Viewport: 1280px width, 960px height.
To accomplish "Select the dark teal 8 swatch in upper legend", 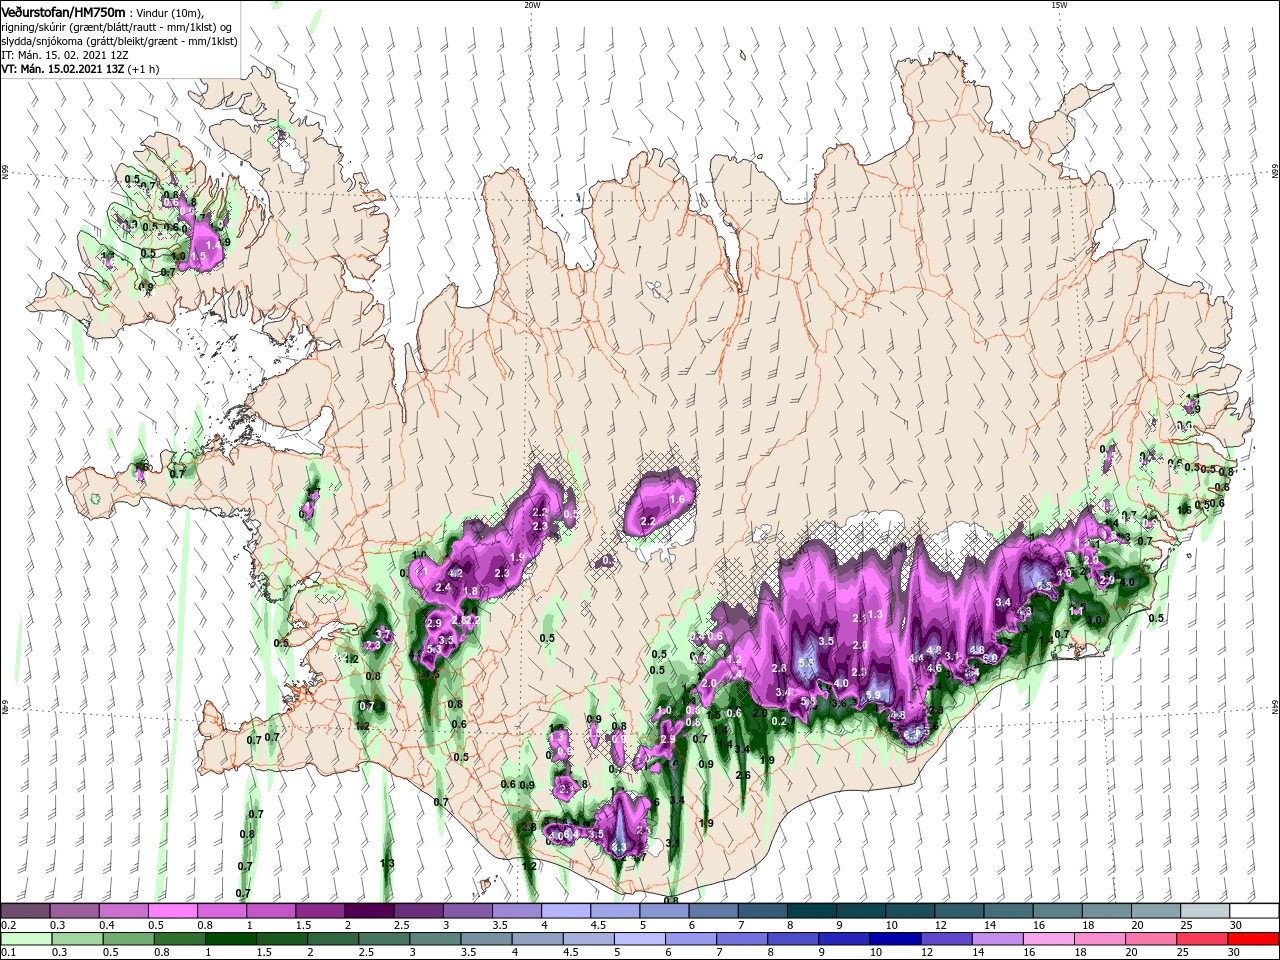I will coord(810,911).
